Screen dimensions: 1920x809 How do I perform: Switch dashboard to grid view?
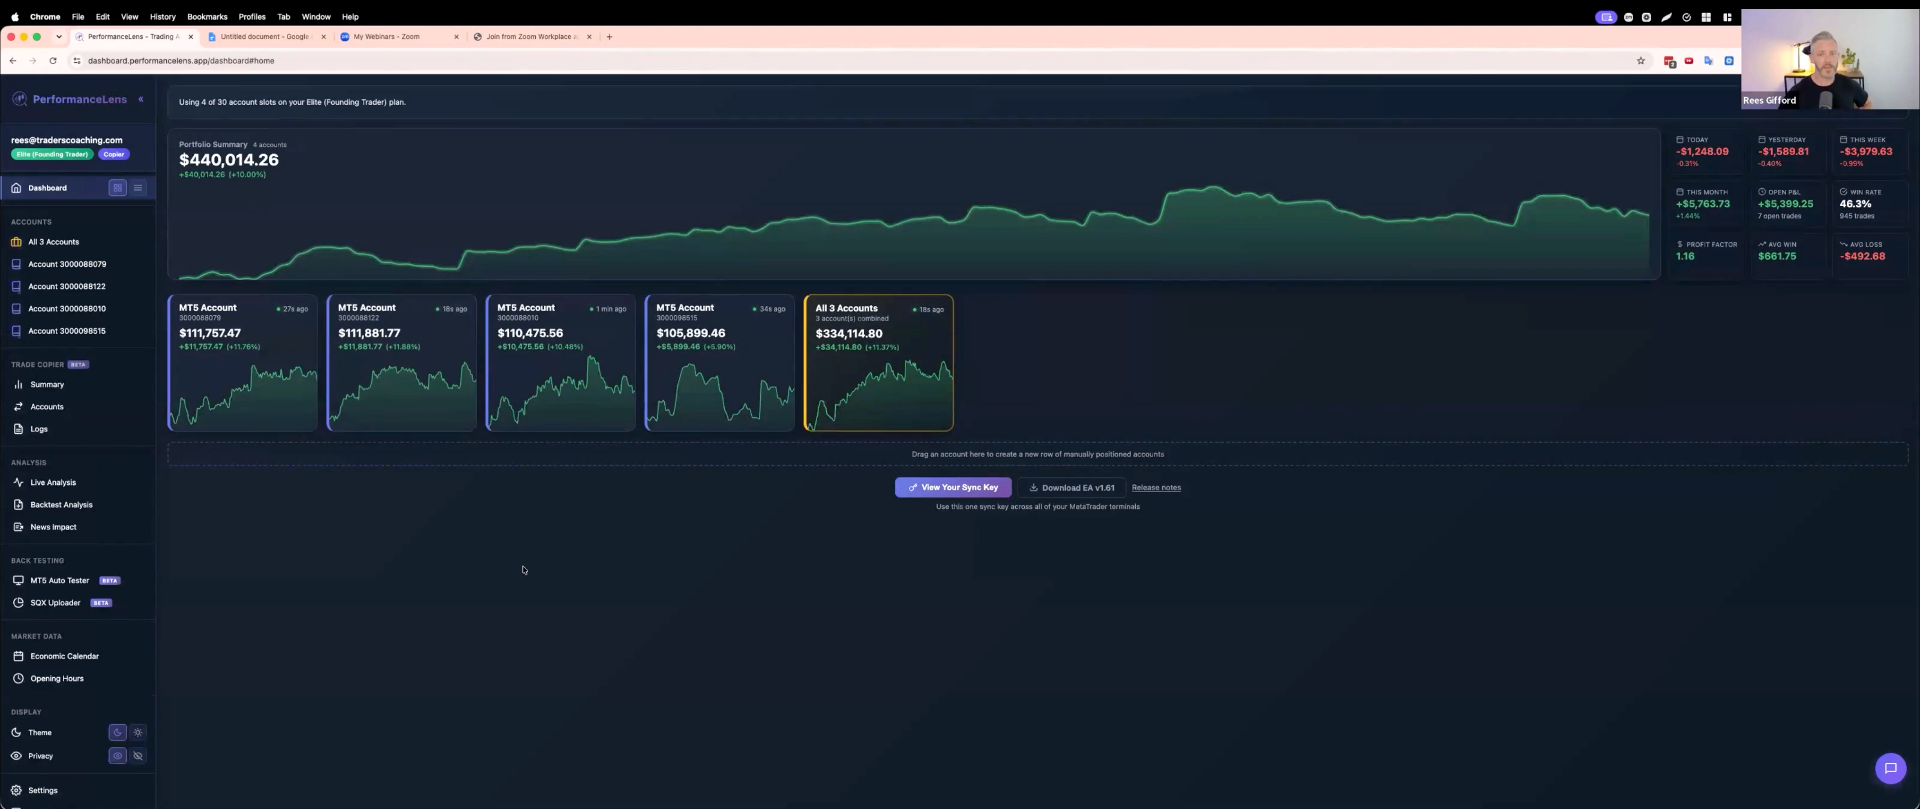click(117, 188)
